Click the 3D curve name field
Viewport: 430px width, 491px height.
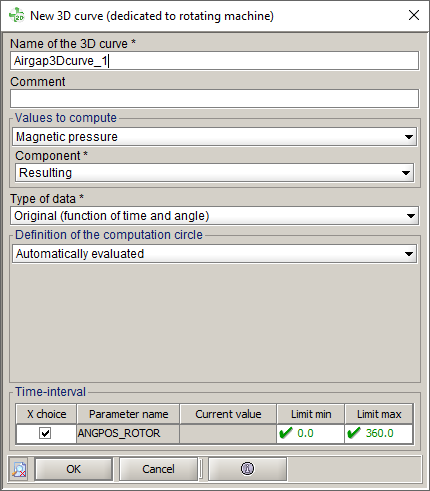coord(214,61)
